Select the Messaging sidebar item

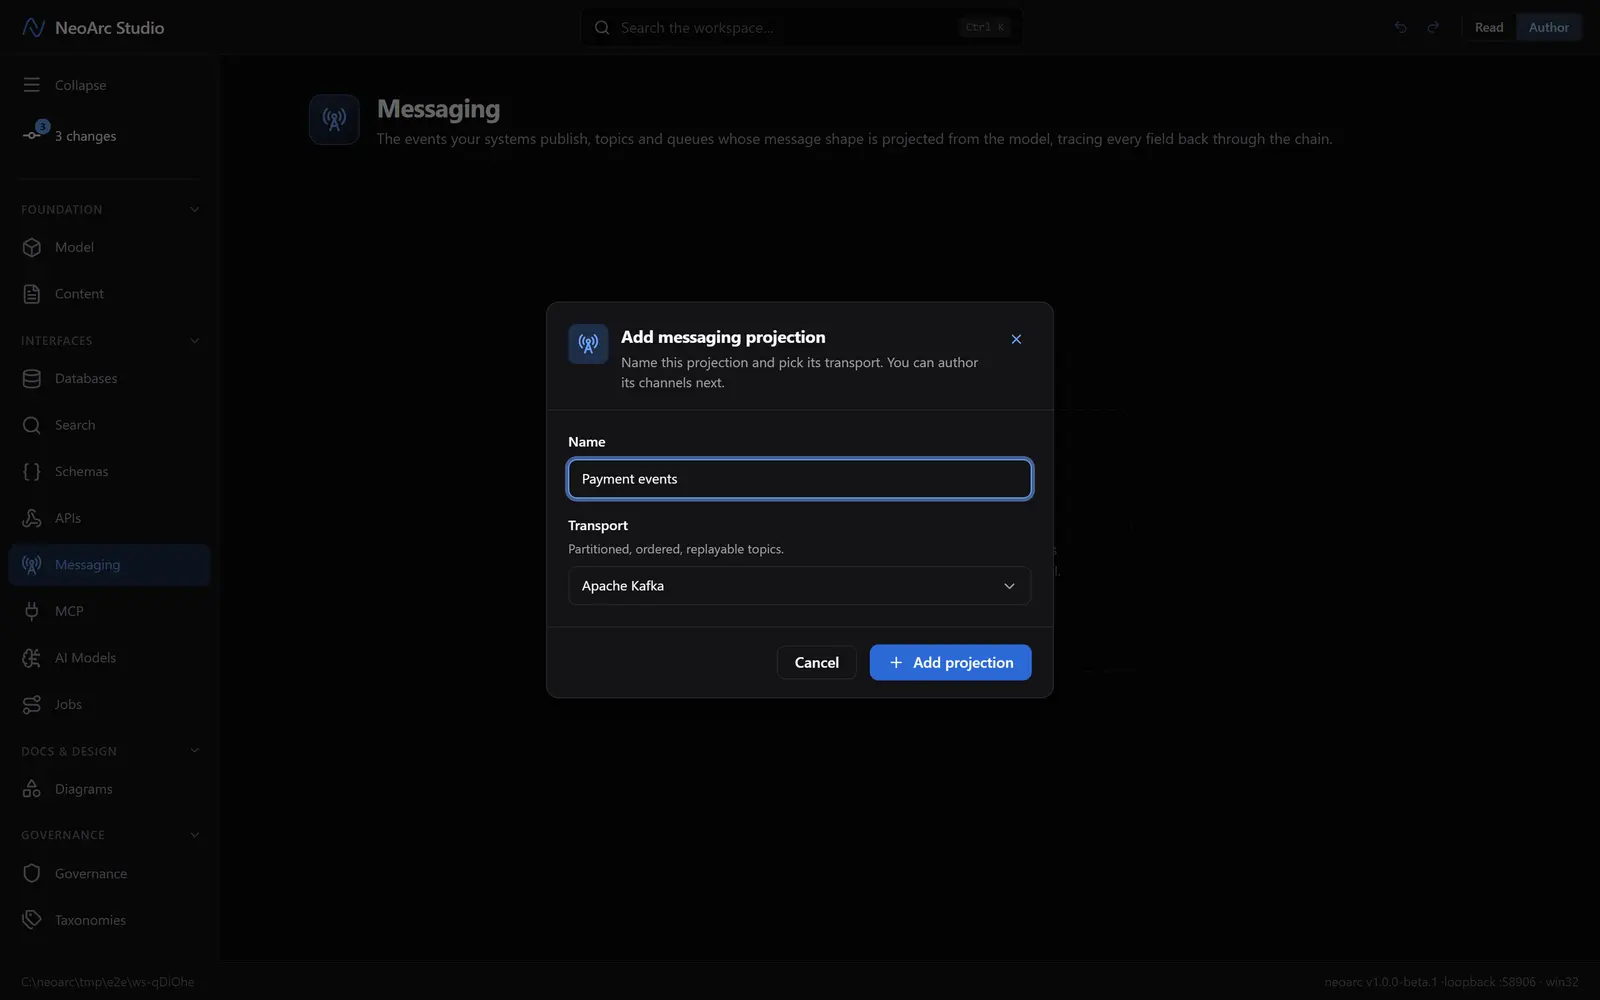point(109,565)
